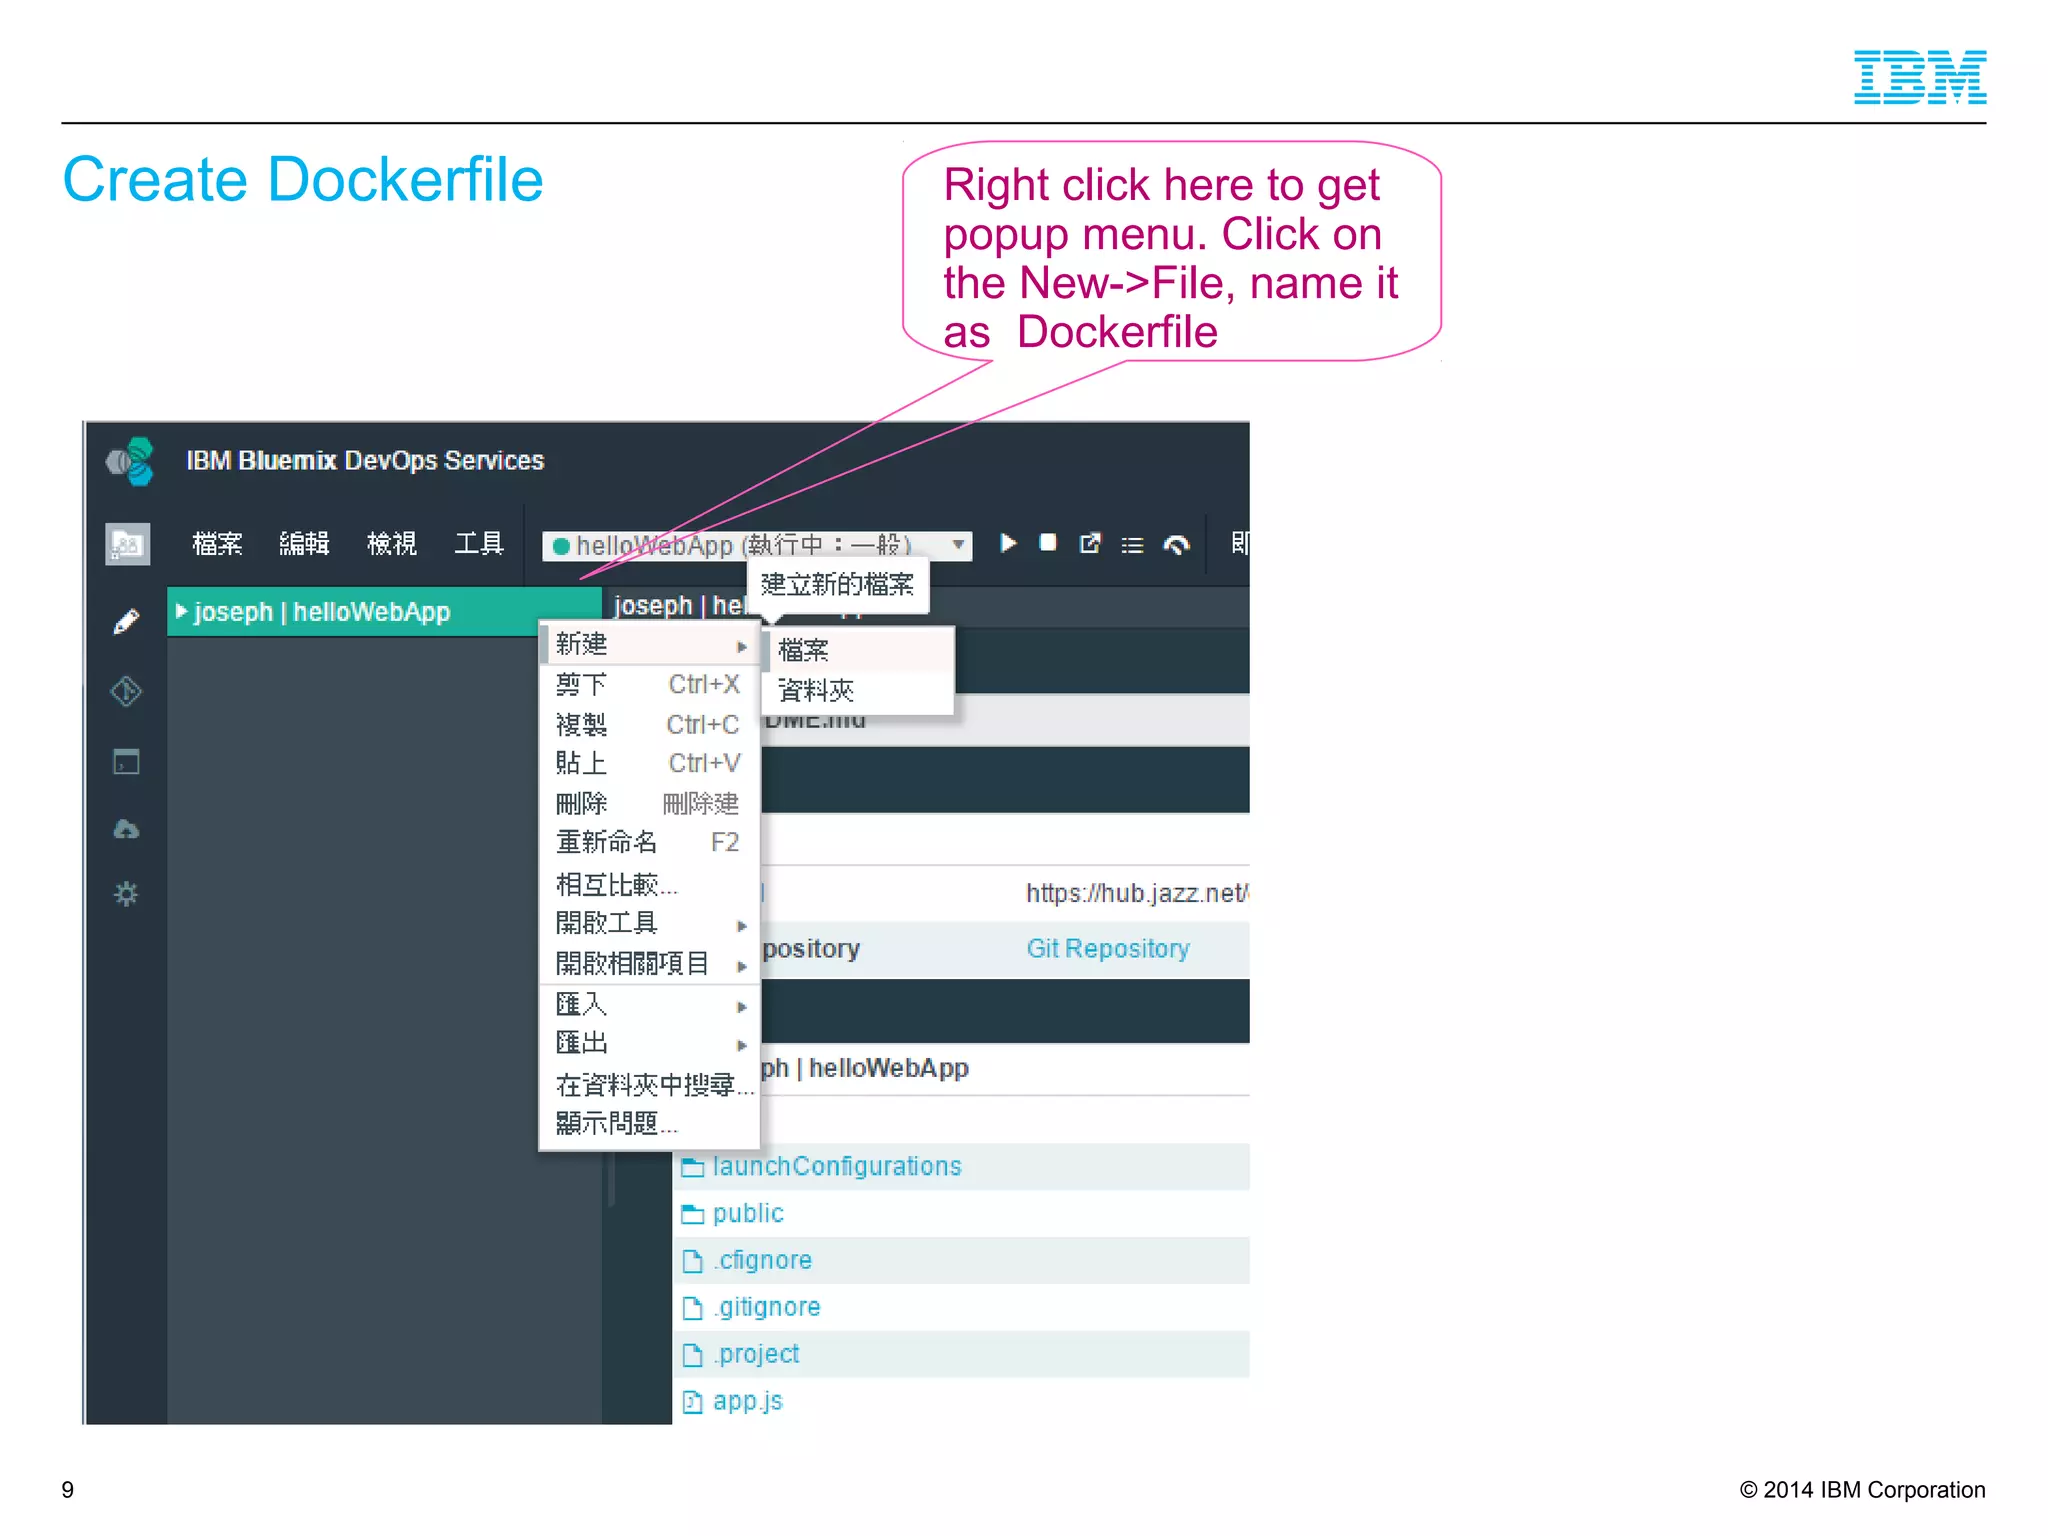Screen dimensions: 2048x1536
Task: Click the stop button for the app
Action: pyautogui.click(x=1047, y=542)
